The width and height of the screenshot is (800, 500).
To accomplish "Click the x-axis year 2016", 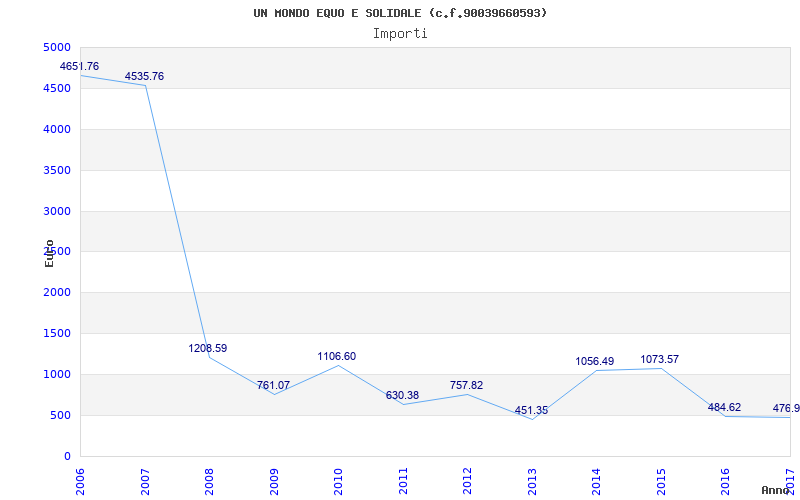I will pyautogui.click(x=726, y=482).
